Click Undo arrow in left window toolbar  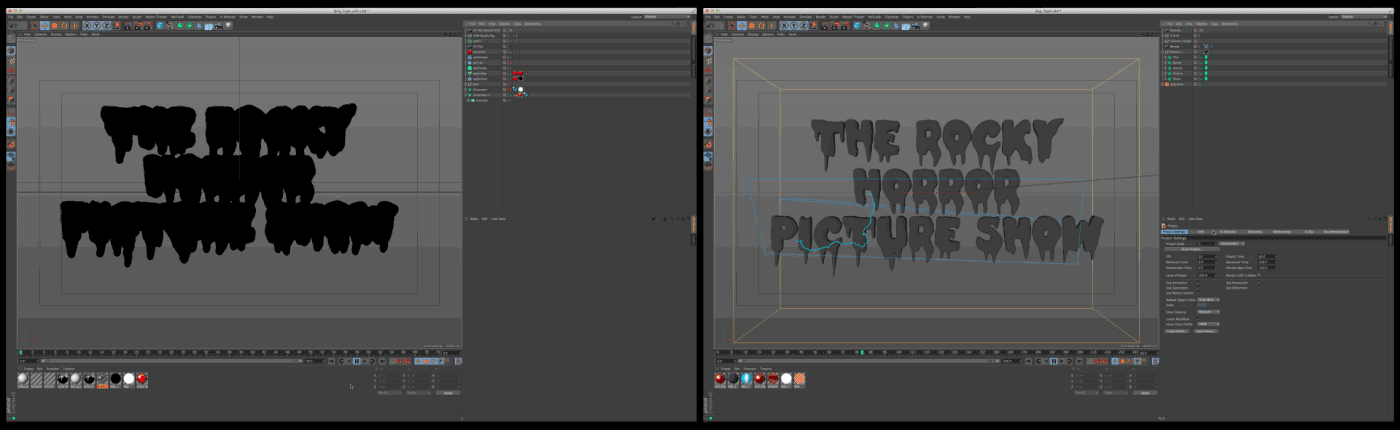point(14,26)
